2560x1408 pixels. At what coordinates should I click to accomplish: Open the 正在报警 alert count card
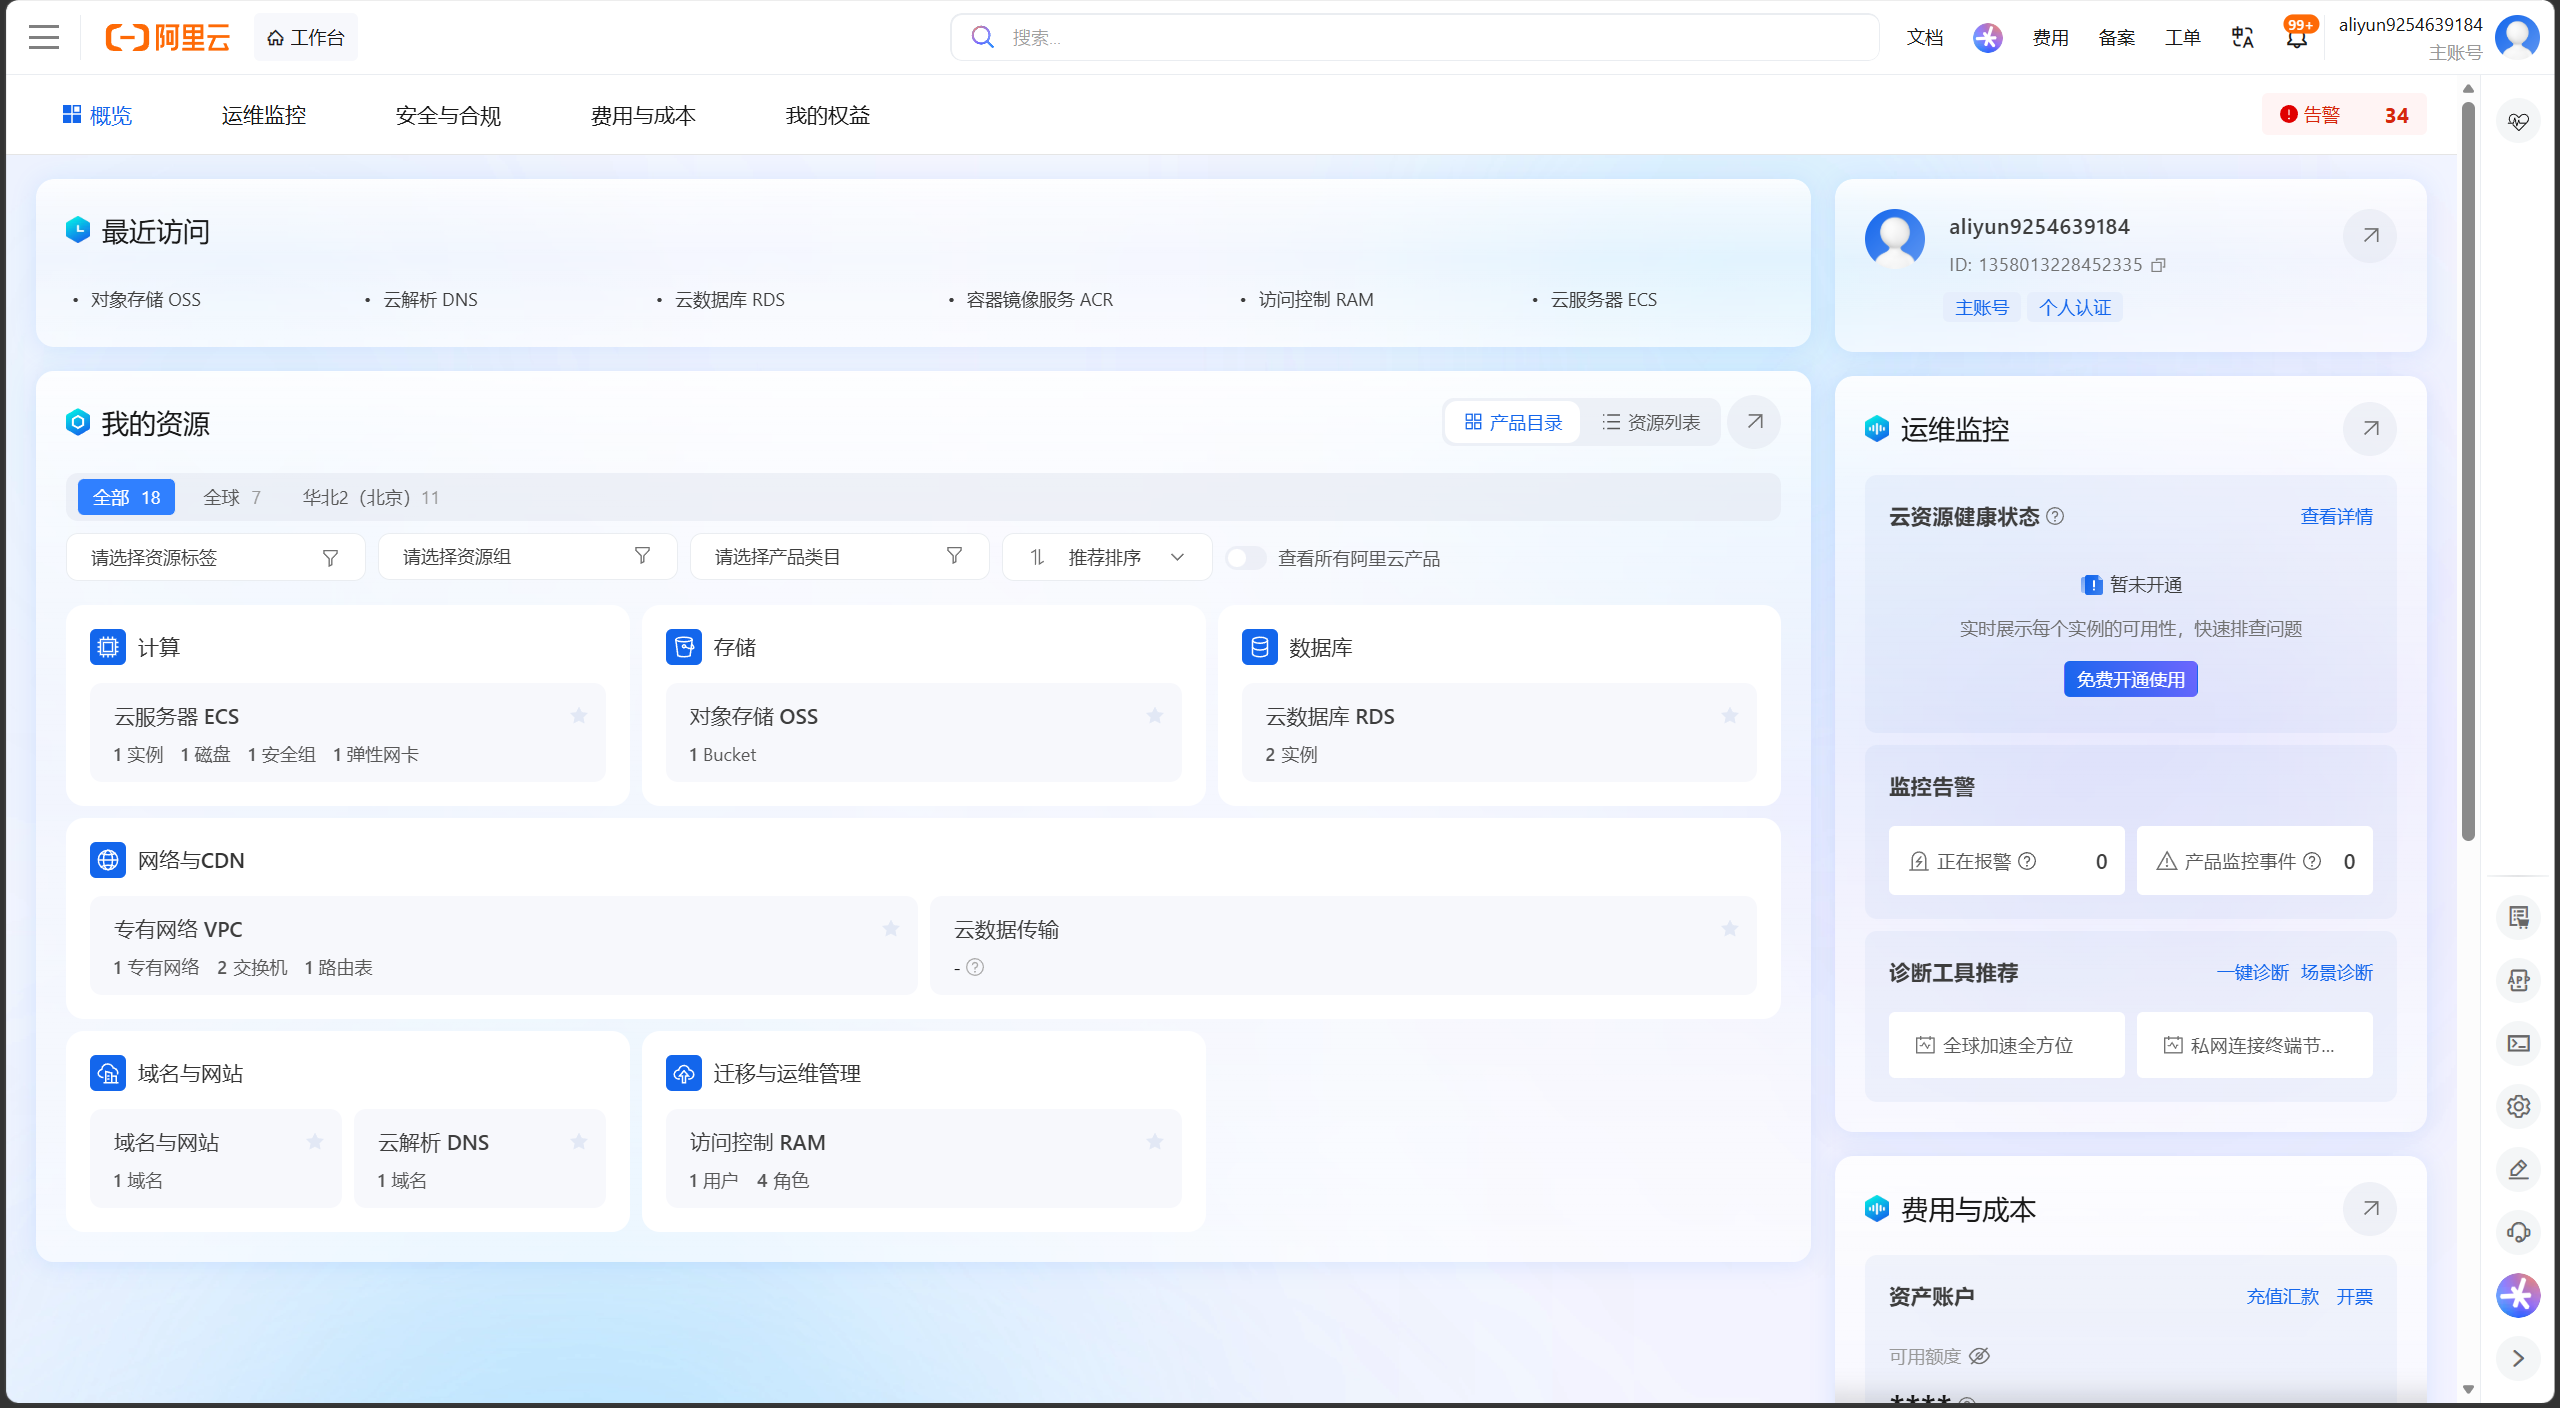[2006, 861]
